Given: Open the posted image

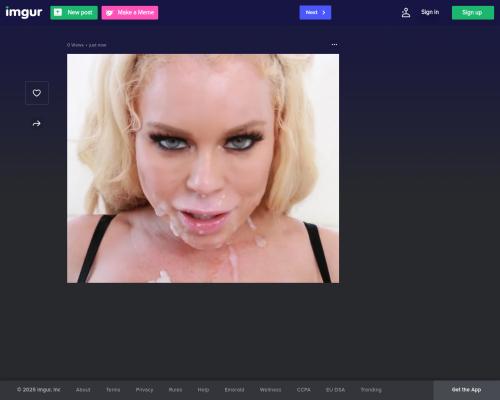Looking at the screenshot, I should coord(203,168).
